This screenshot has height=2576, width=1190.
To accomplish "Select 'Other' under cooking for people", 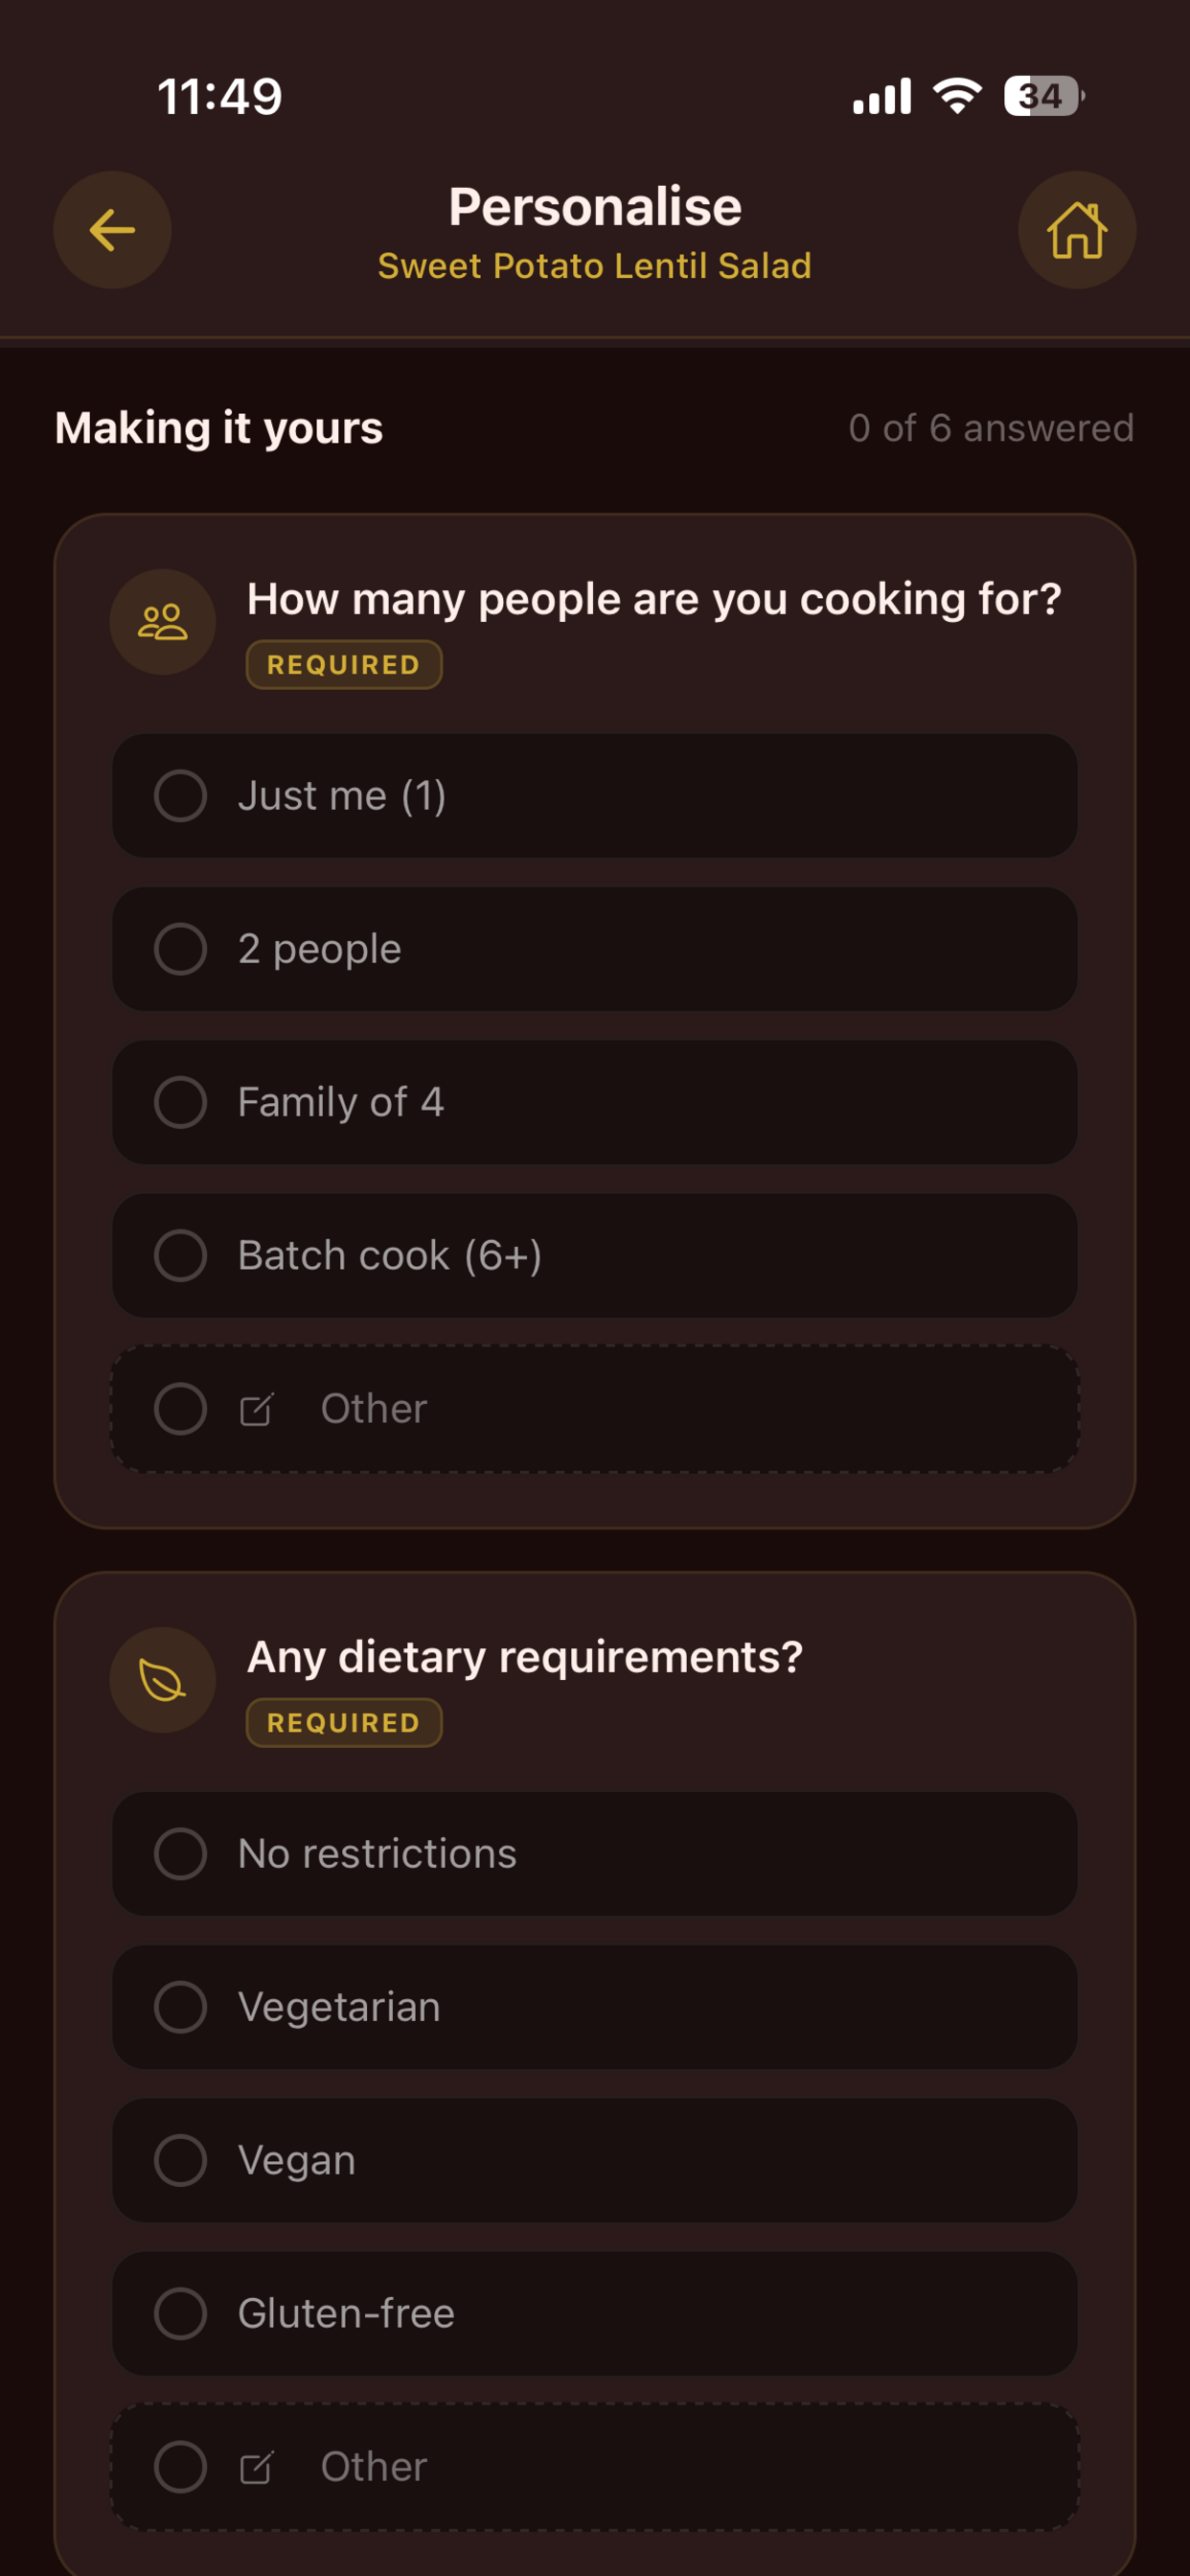I will coord(595,1409).
